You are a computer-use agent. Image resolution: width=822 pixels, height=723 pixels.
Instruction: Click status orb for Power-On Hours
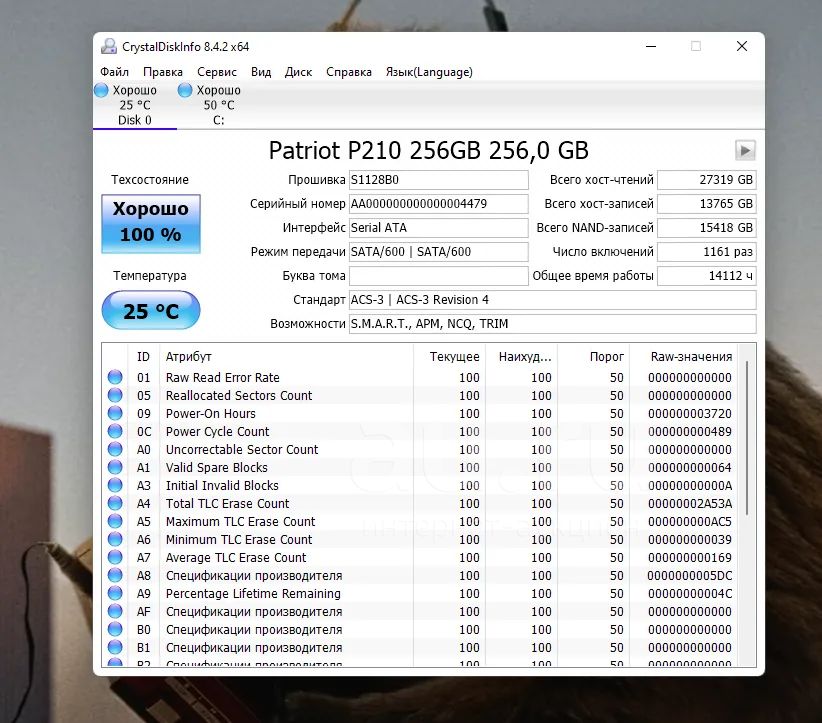click(x=115, y=413)
